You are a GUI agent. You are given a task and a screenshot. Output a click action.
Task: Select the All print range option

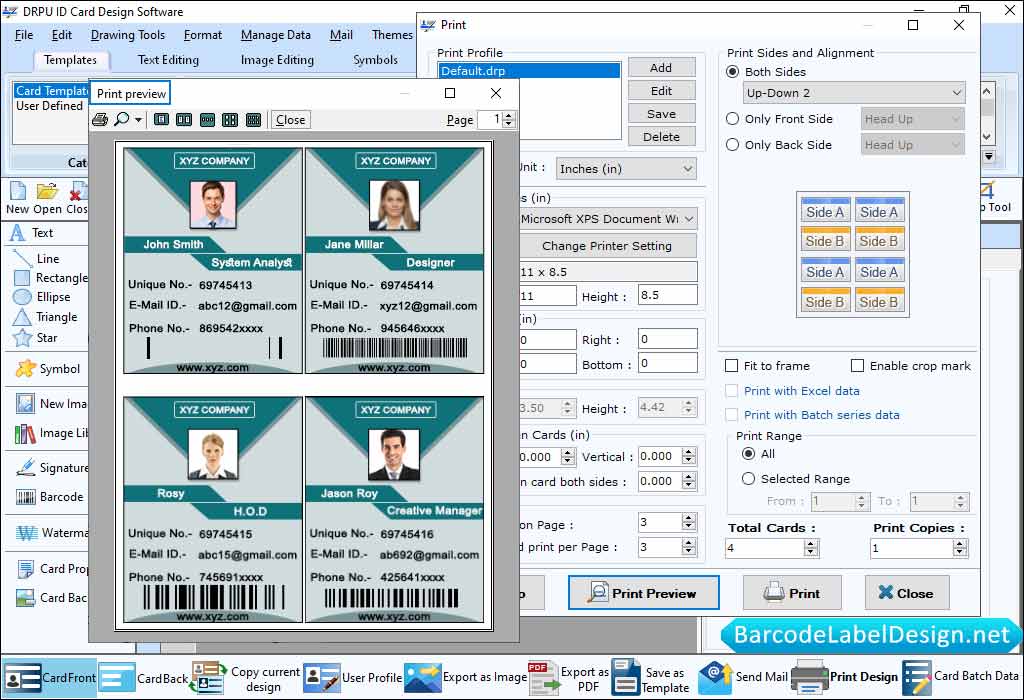748,454
